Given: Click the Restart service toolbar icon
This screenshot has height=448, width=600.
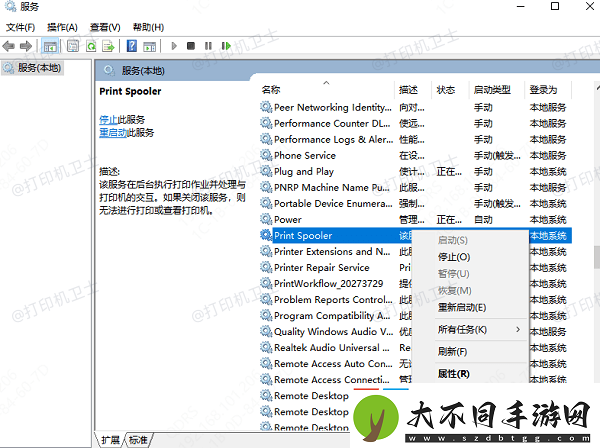Looking at the screenshot, I should [x=226, y=46].
